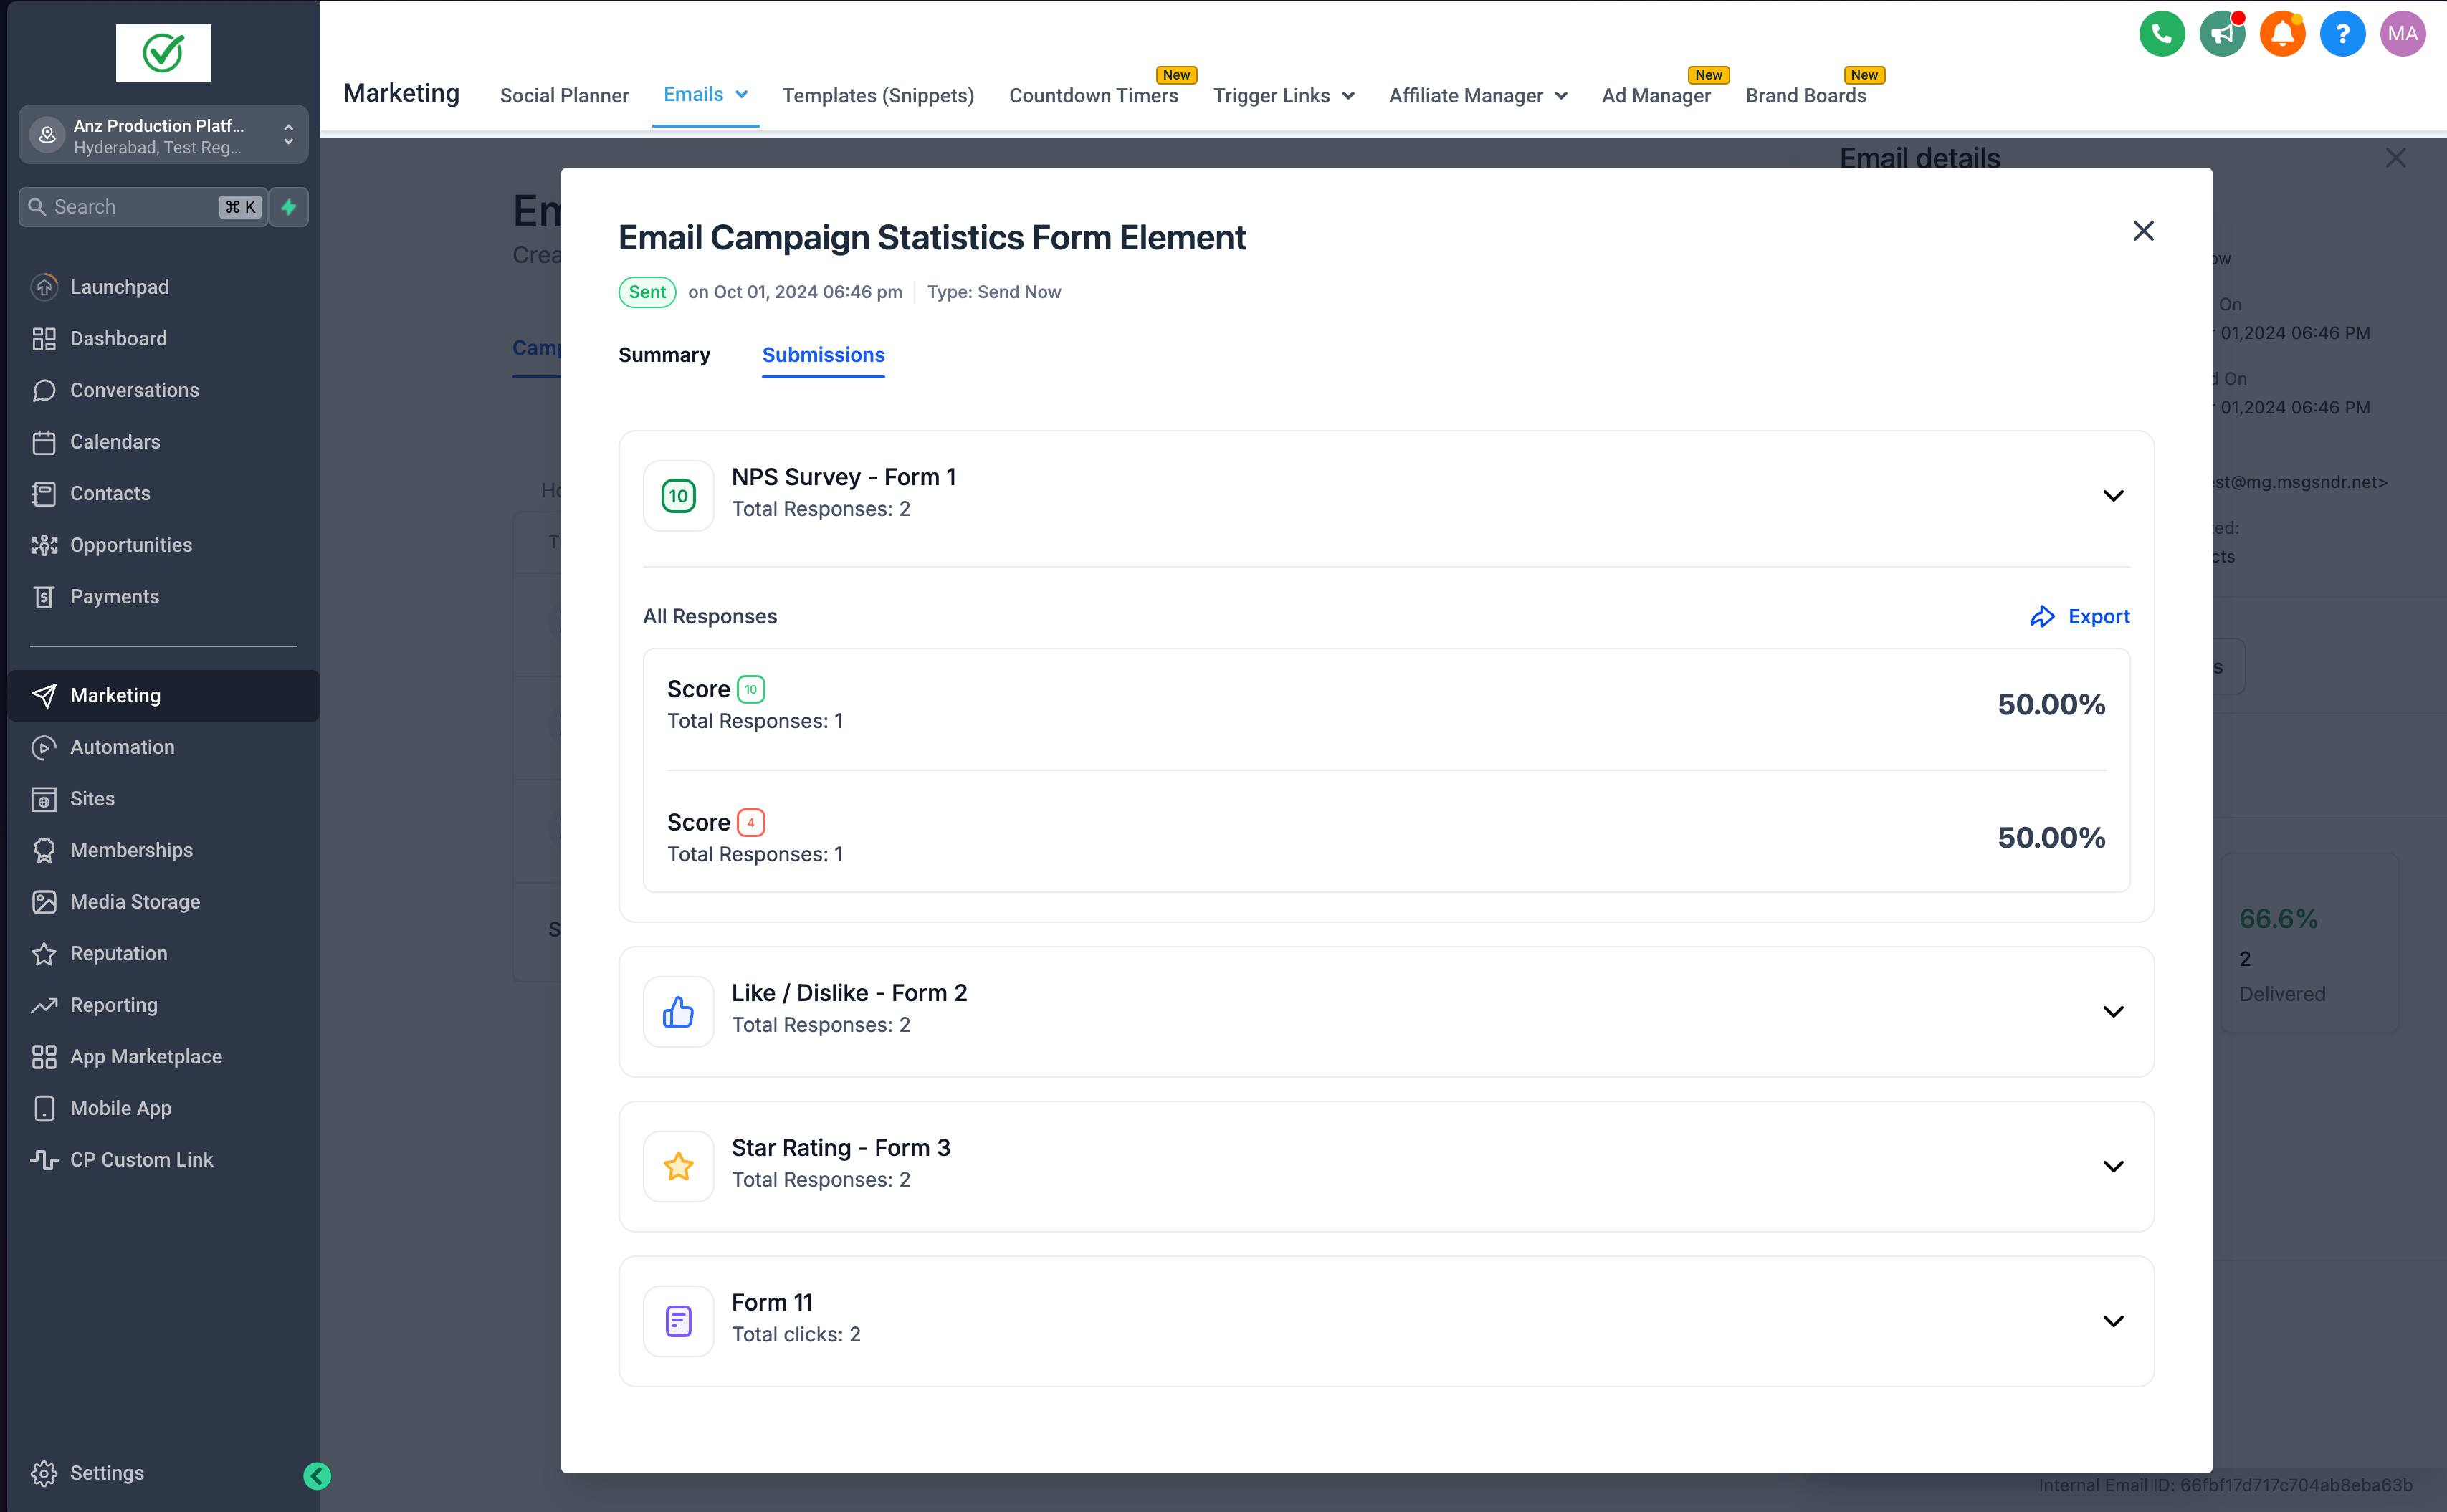The width and height of the screenshot is (2447, 1512).
Task: Click the sidebar collapse arrow icon
Action: [x=317, y=1475]
